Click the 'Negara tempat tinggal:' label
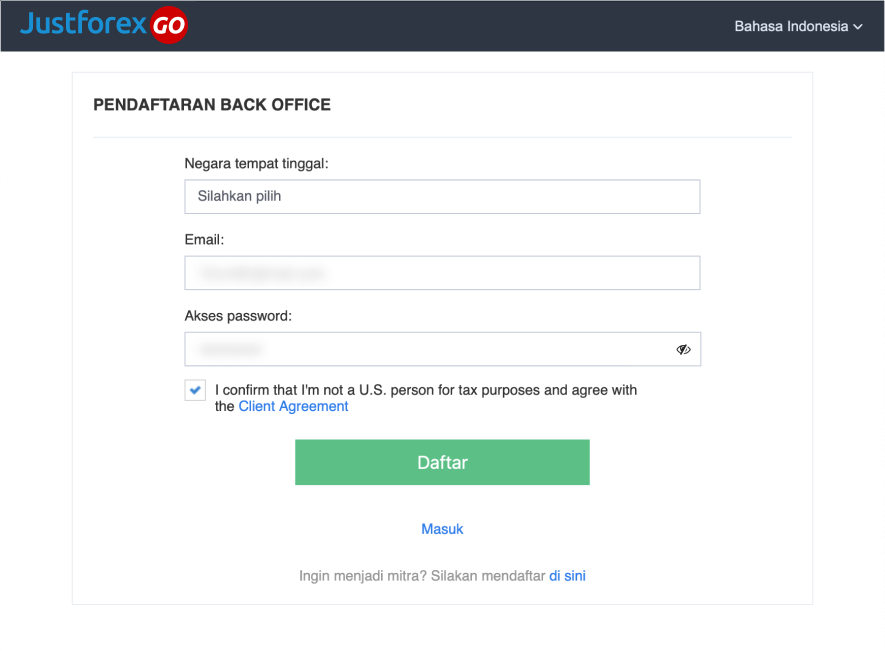The width and height of the screenshot is (885, 651). [x=256, y=164]
